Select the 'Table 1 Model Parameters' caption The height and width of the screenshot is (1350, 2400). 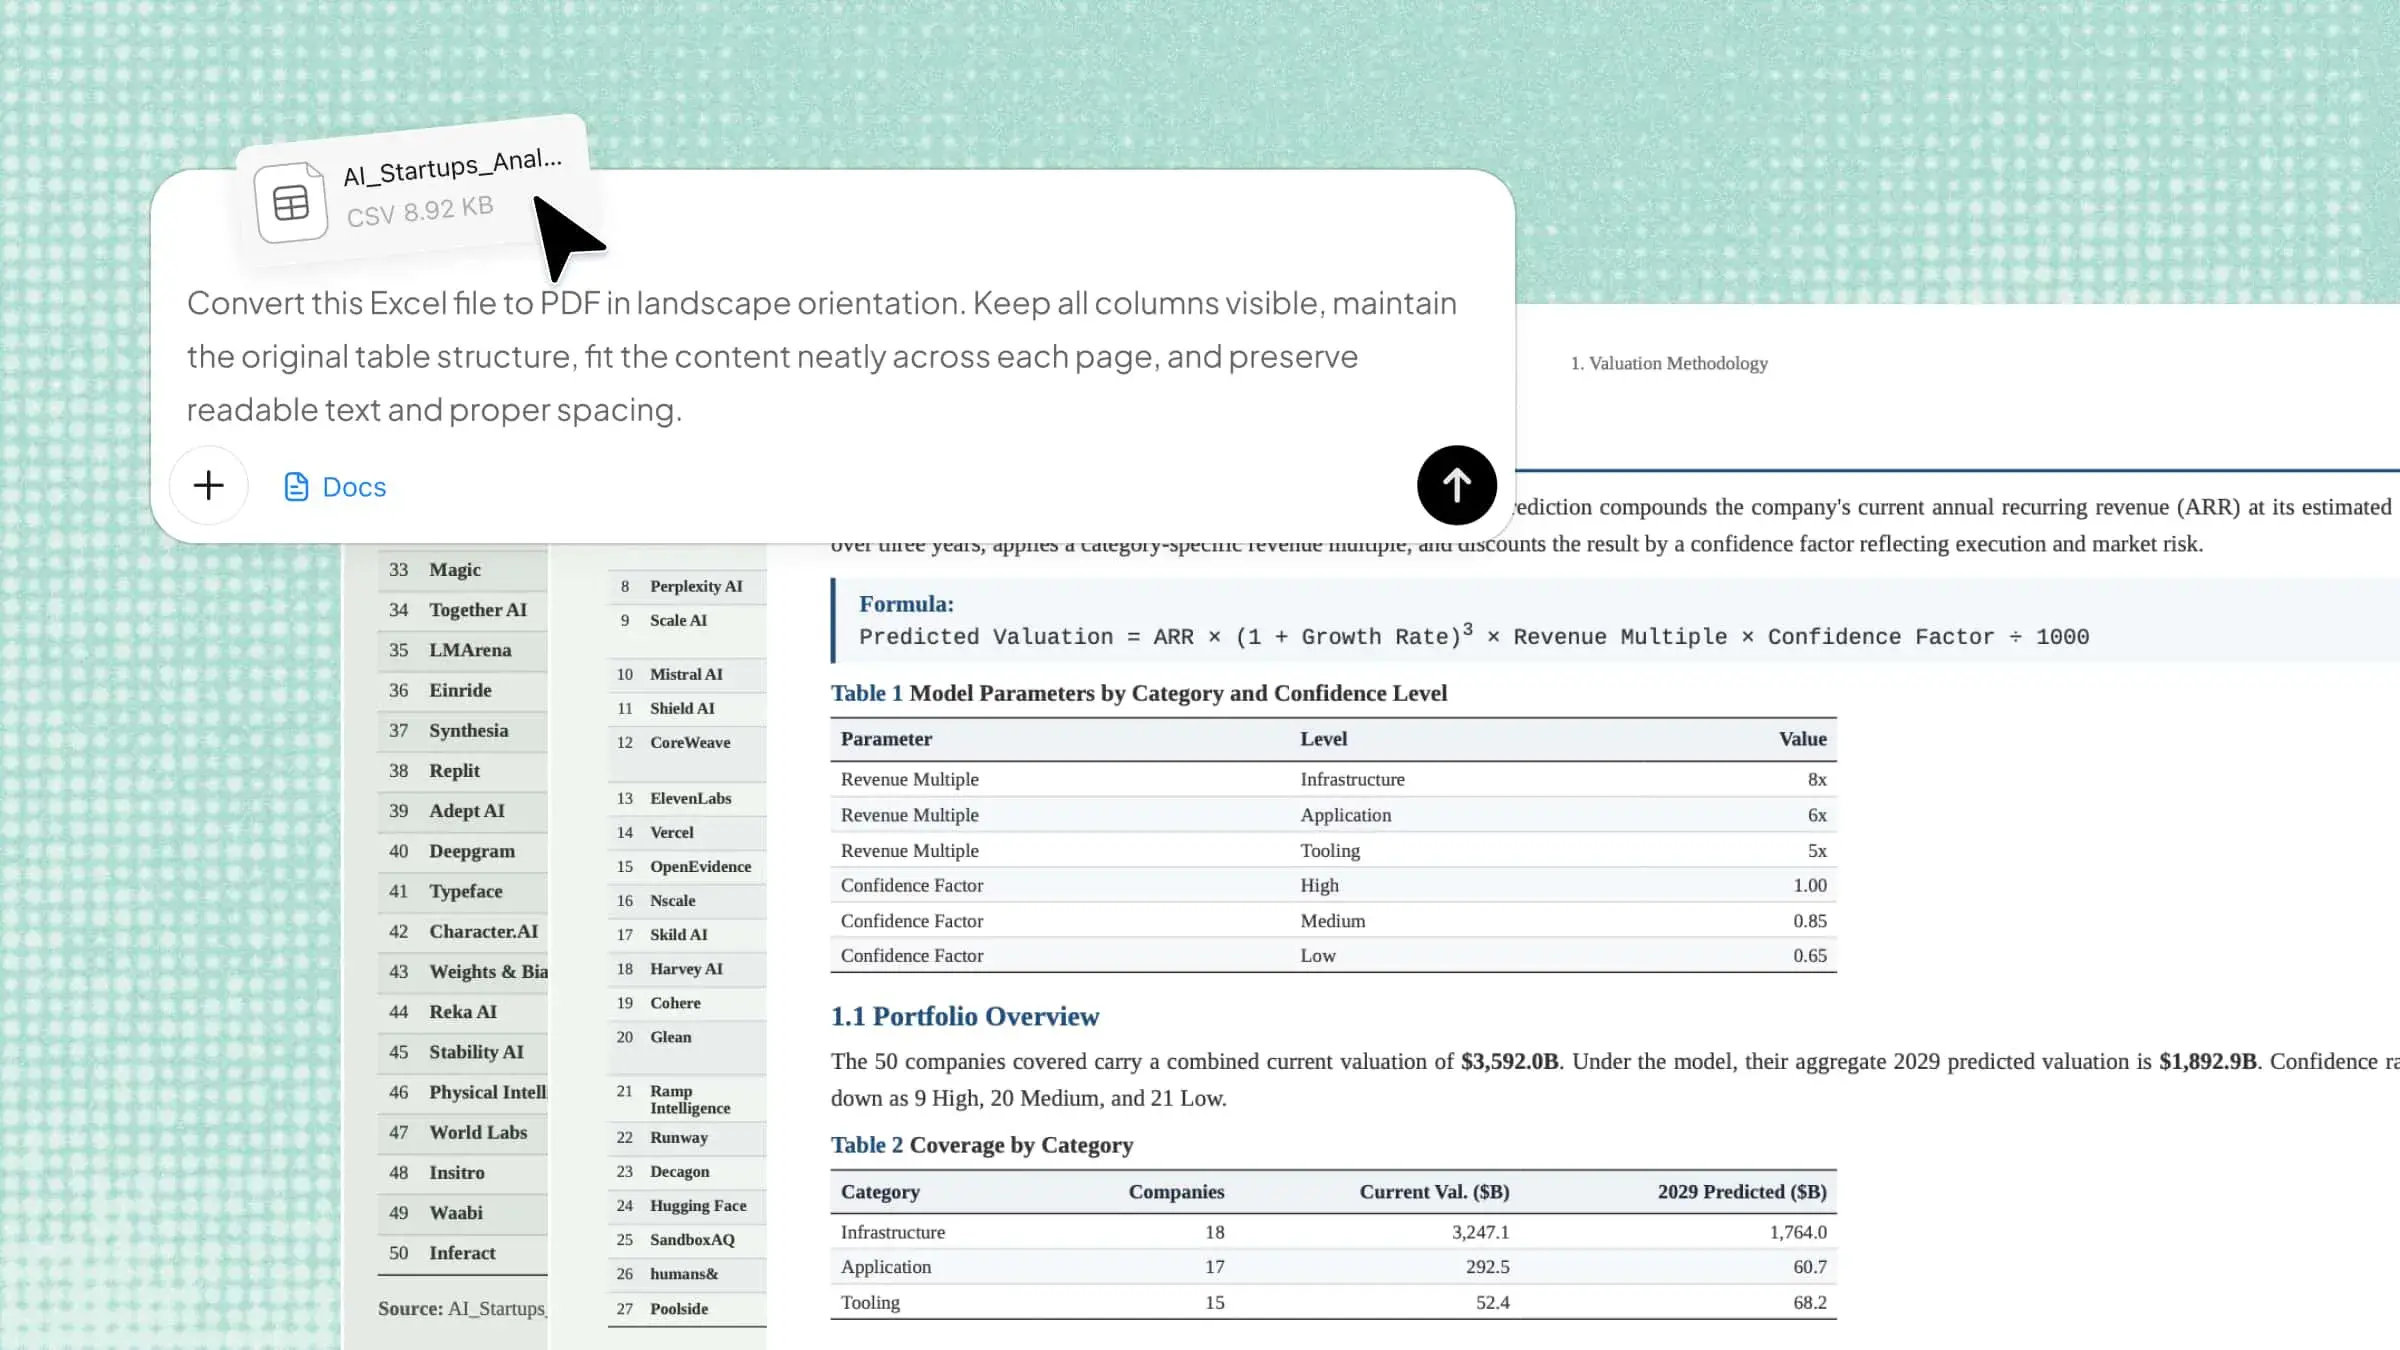(x=1139, y=693)
